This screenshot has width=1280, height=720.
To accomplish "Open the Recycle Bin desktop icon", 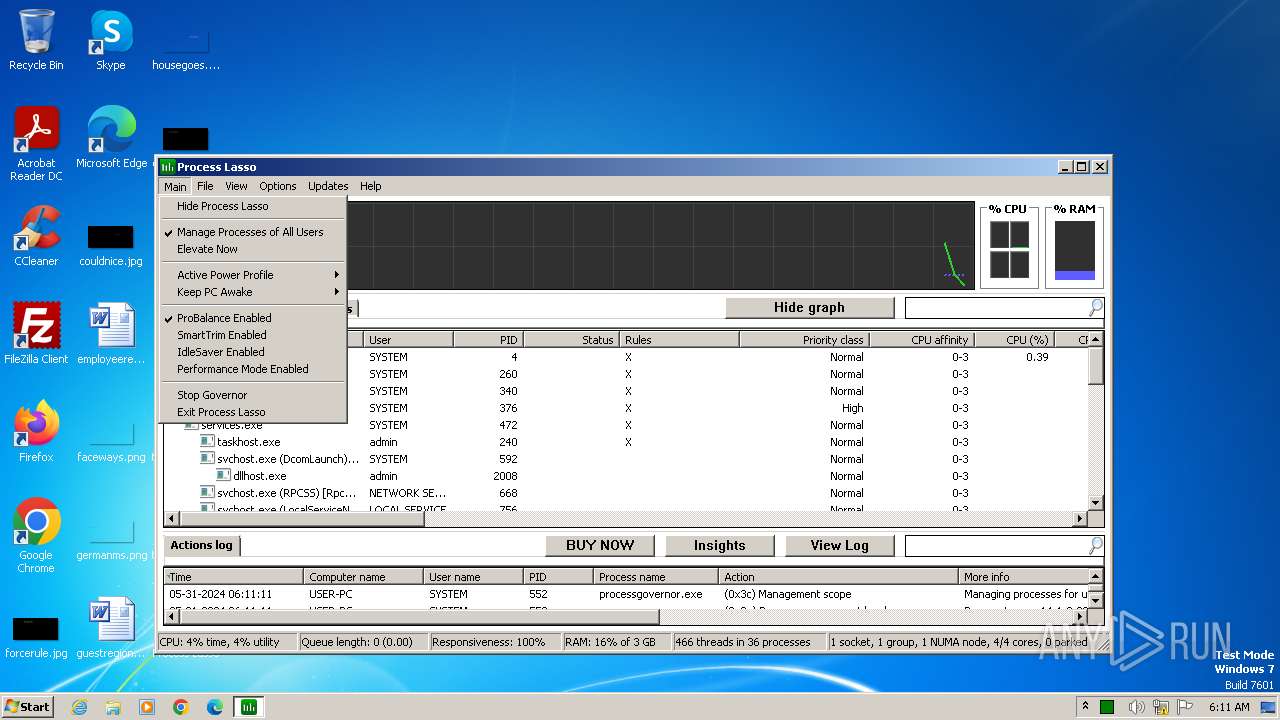I will 36,40.
